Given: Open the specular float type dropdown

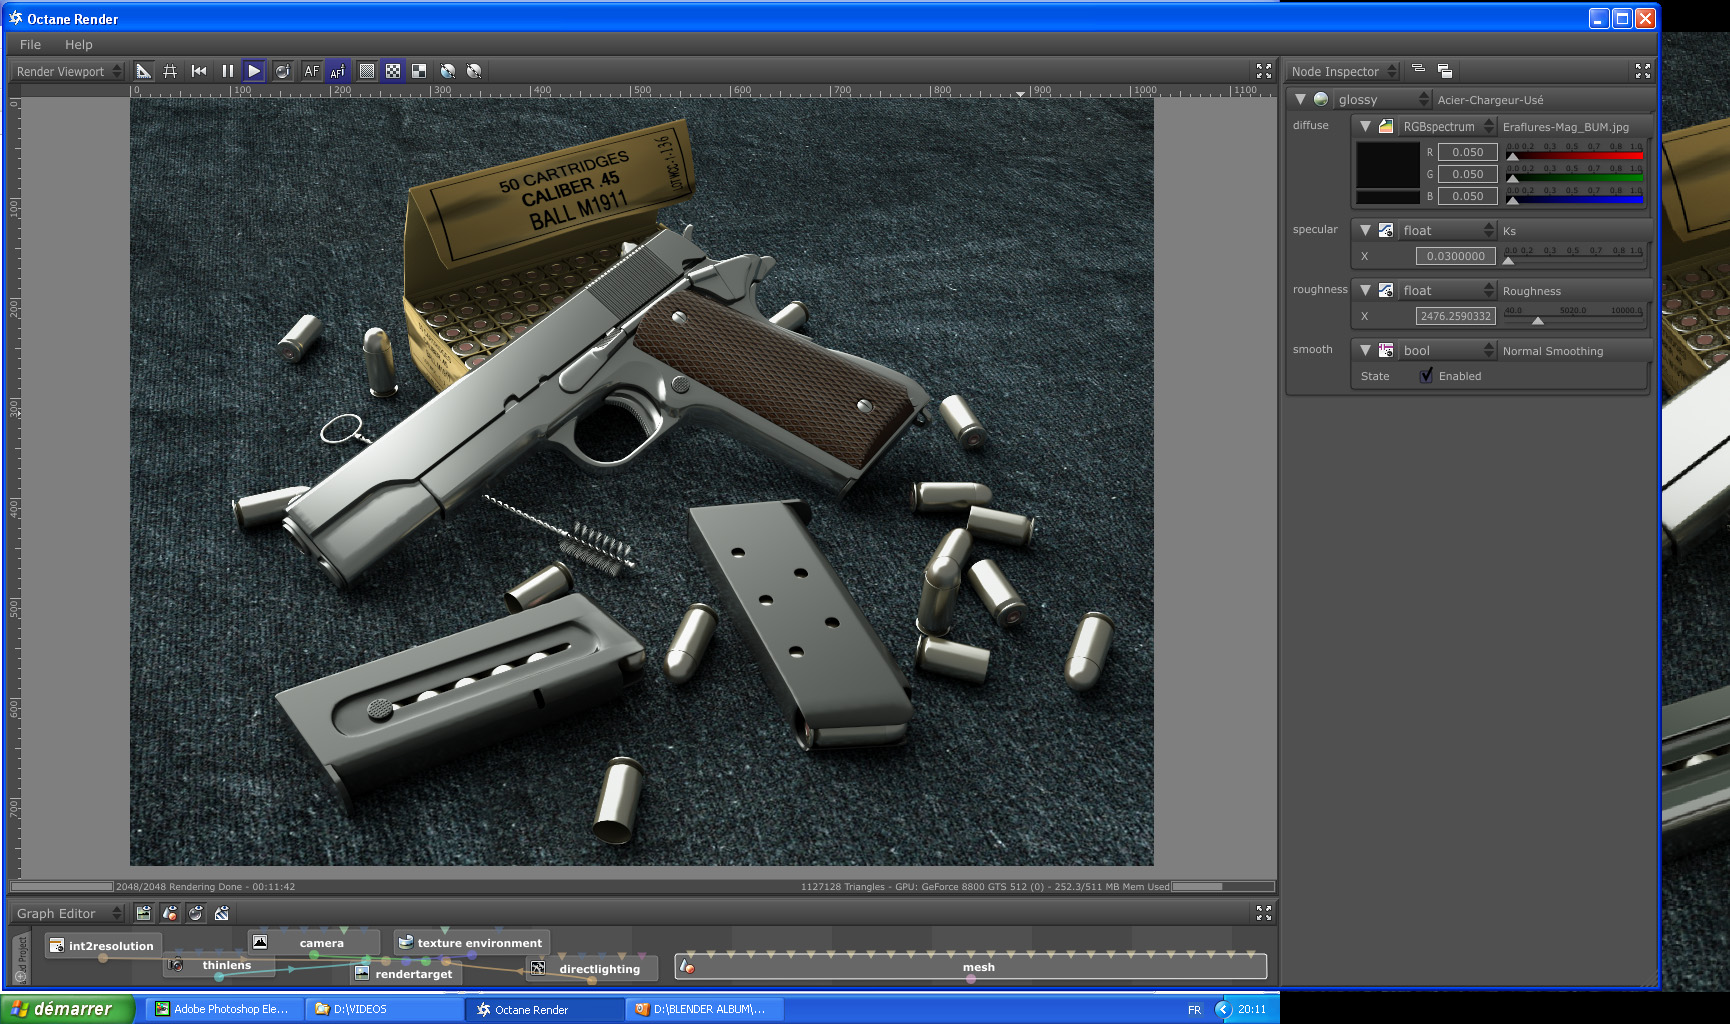Looking at the screenshot, I should pos(1448,230).
